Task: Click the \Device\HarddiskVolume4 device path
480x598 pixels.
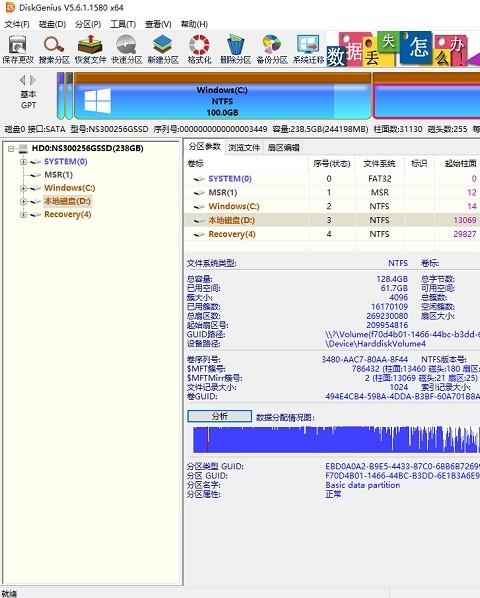Action: pos(375,344)
